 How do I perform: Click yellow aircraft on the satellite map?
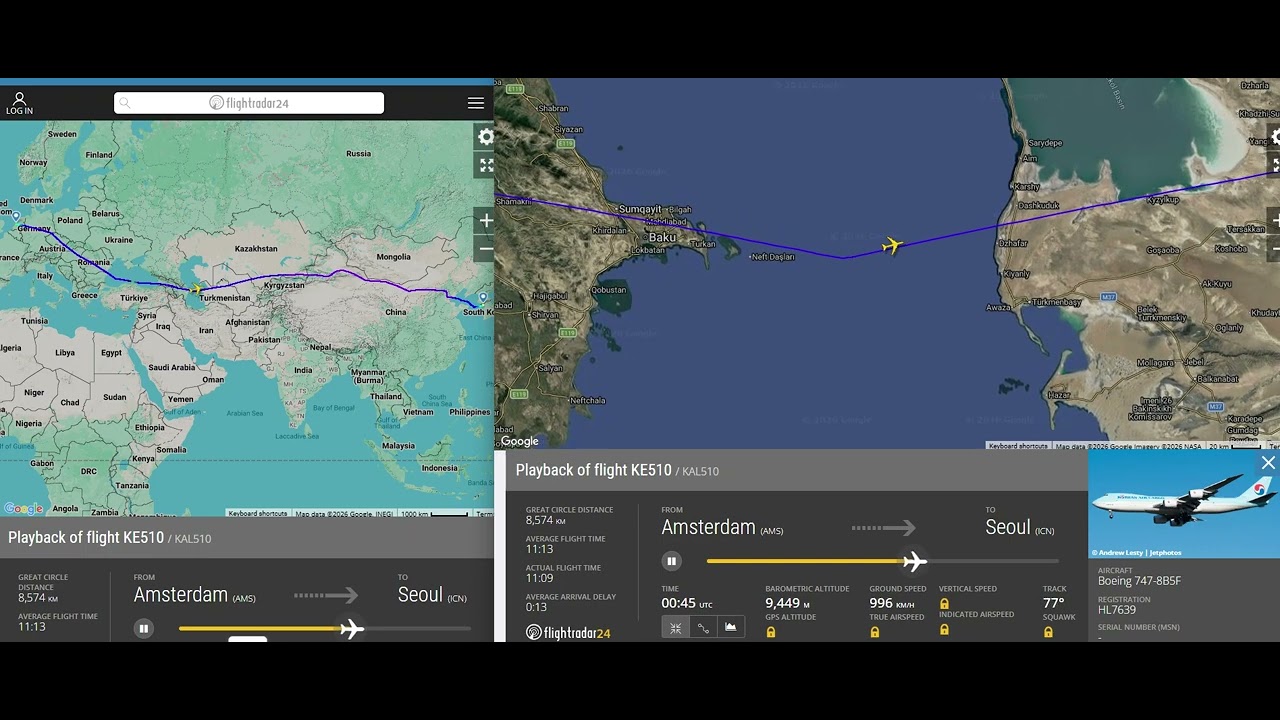(892, 245)
